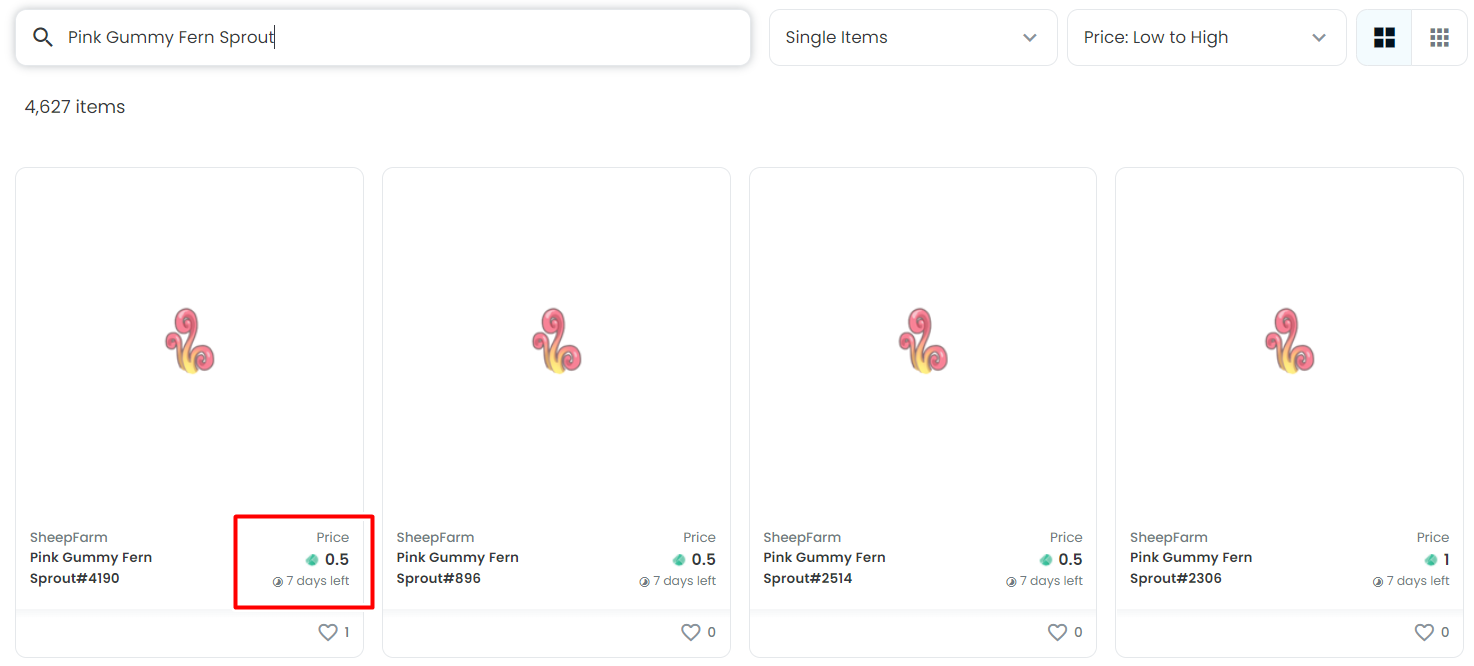Click the 0.5 price on Sprout#4190
The width and height of the screenshot is (1474, 666).
click(337, 559)
